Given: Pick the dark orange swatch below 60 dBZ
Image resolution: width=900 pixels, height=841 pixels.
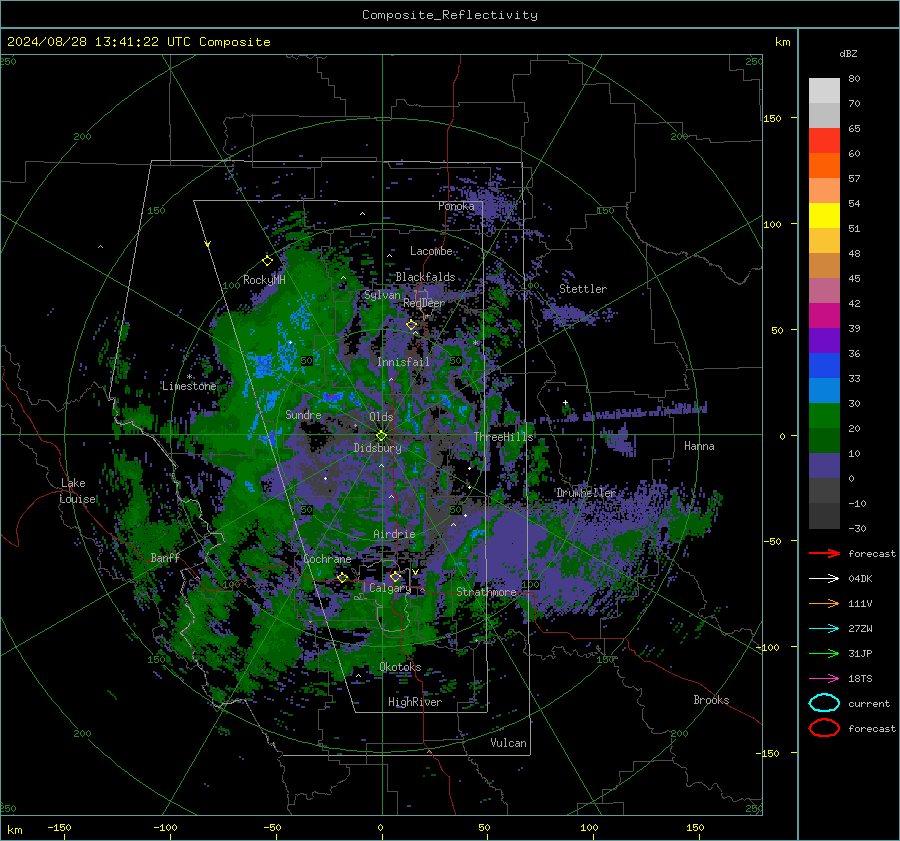Looking at the screenshot, I should click(x=824, y=166).
